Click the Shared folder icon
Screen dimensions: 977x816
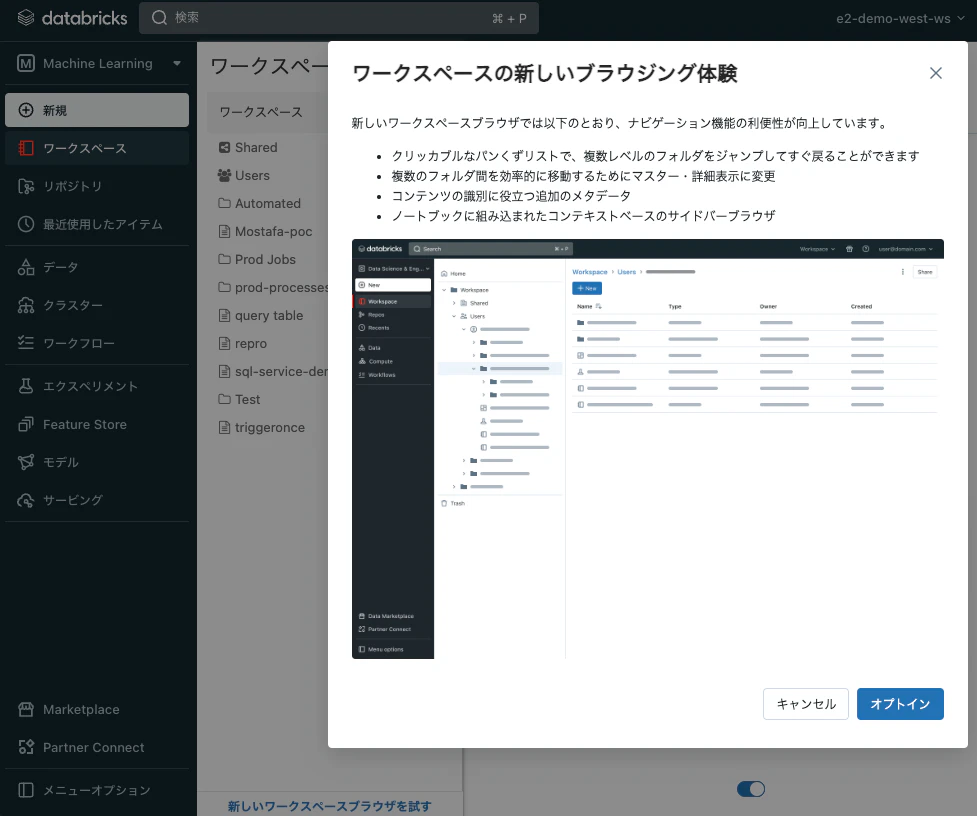pyautogui.click(x=224, y=148)
